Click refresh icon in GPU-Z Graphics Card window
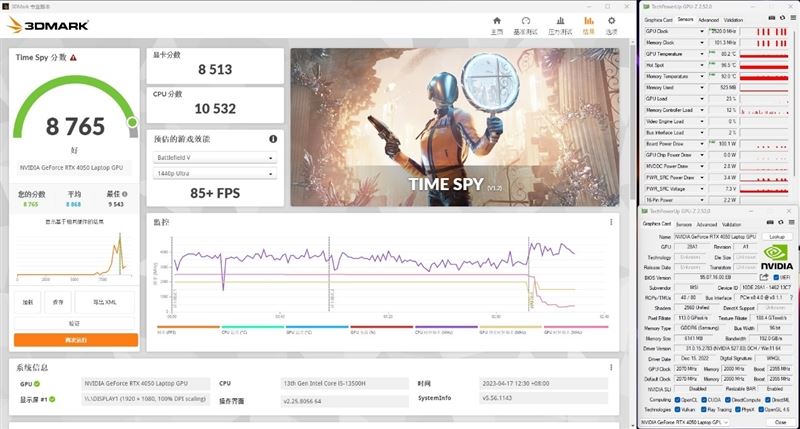The image size is (800, 429). [x=781, y=223]
